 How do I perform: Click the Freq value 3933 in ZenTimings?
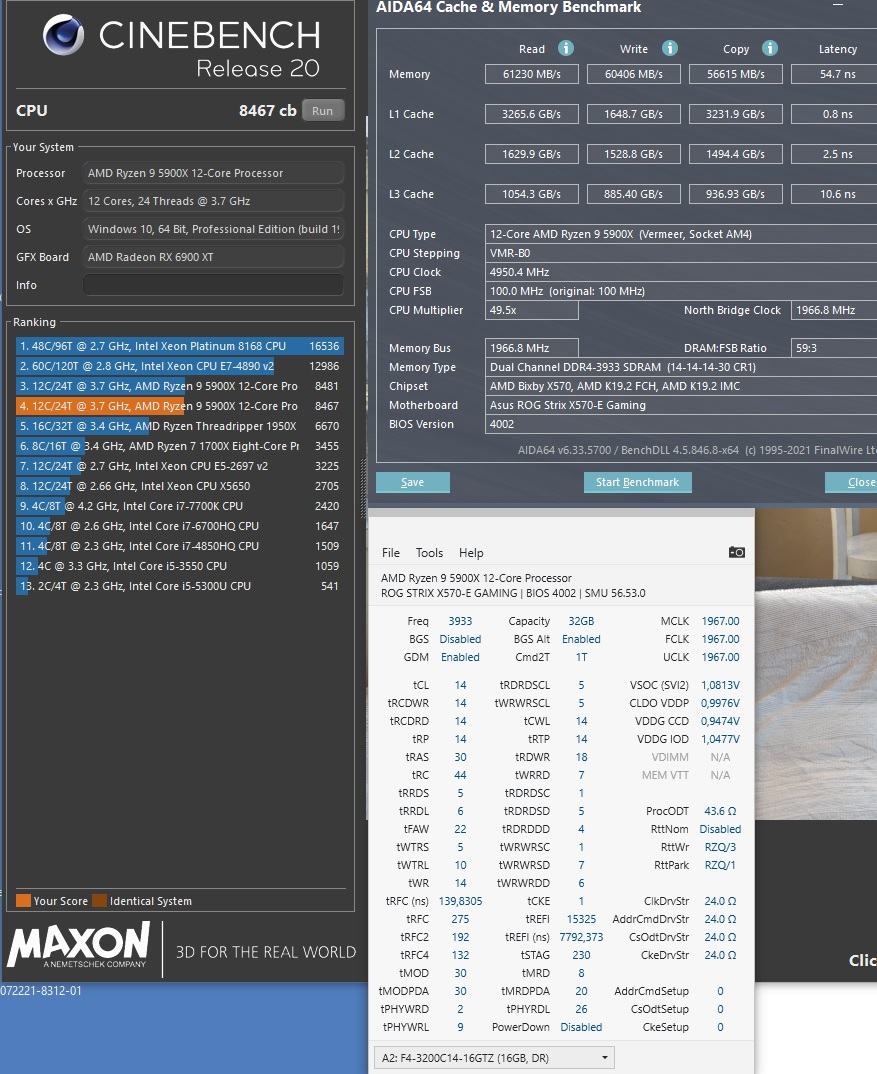pyautogui.click(x=460, y=621)
